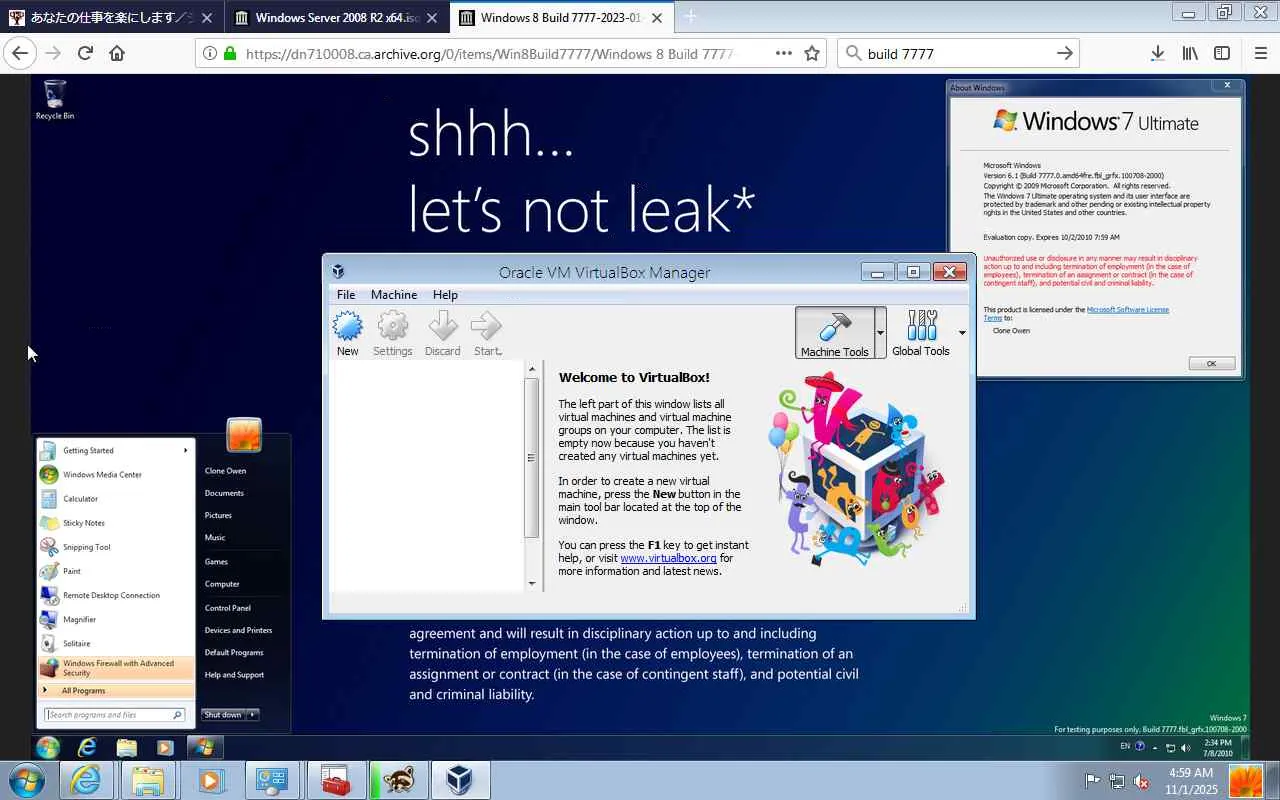Open the clock showing 4:59 AM

1191,781
